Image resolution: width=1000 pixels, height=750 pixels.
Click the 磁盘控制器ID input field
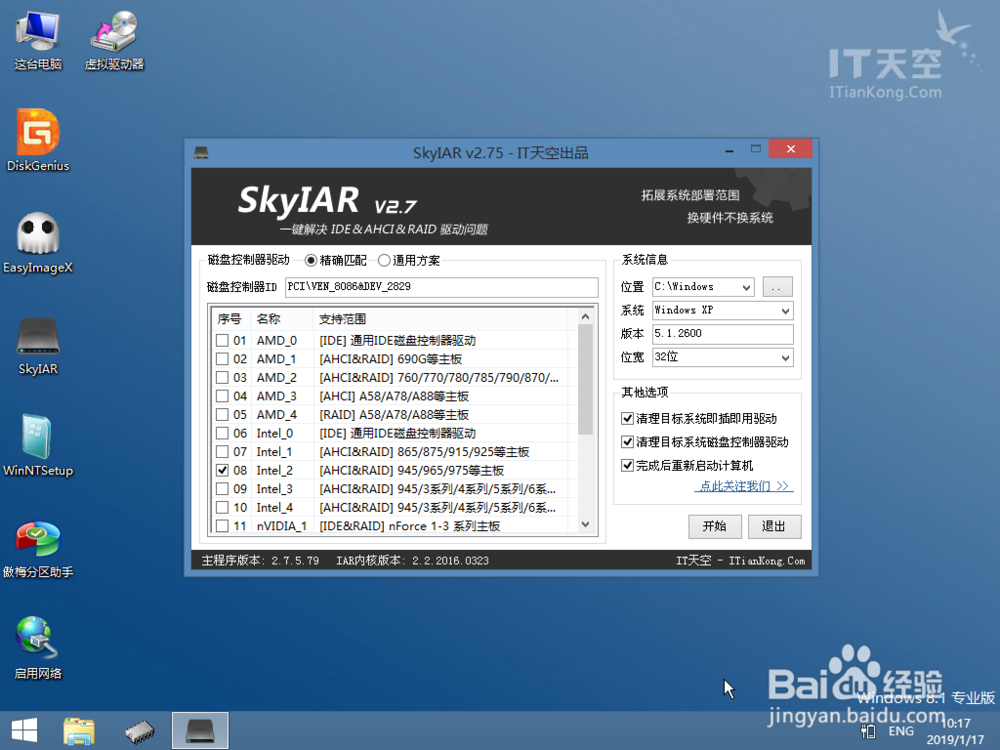tap(441, 287)
